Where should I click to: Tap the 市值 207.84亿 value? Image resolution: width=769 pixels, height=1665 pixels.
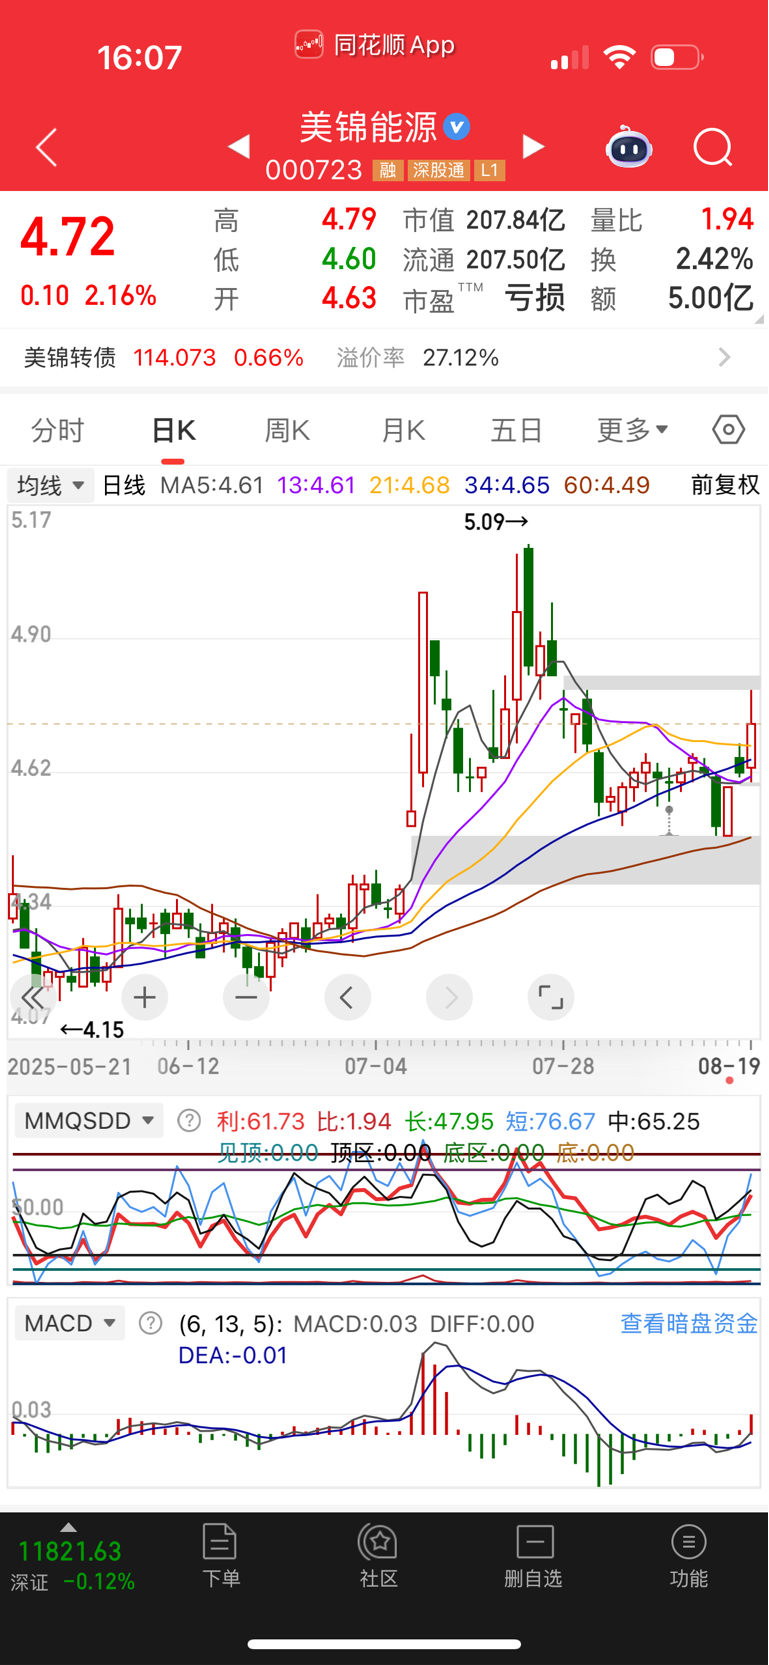coord(484,220)
